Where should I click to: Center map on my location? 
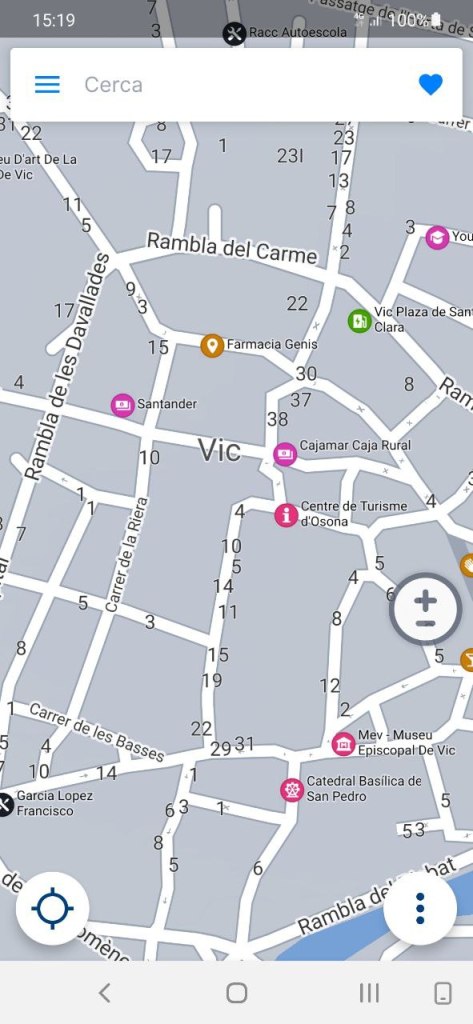click(x=52, y=908)
